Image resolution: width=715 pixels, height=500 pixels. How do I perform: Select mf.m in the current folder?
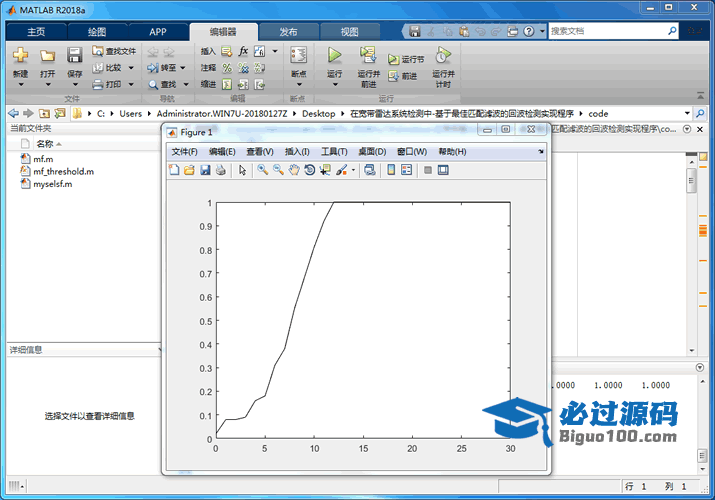click(43, 159)
